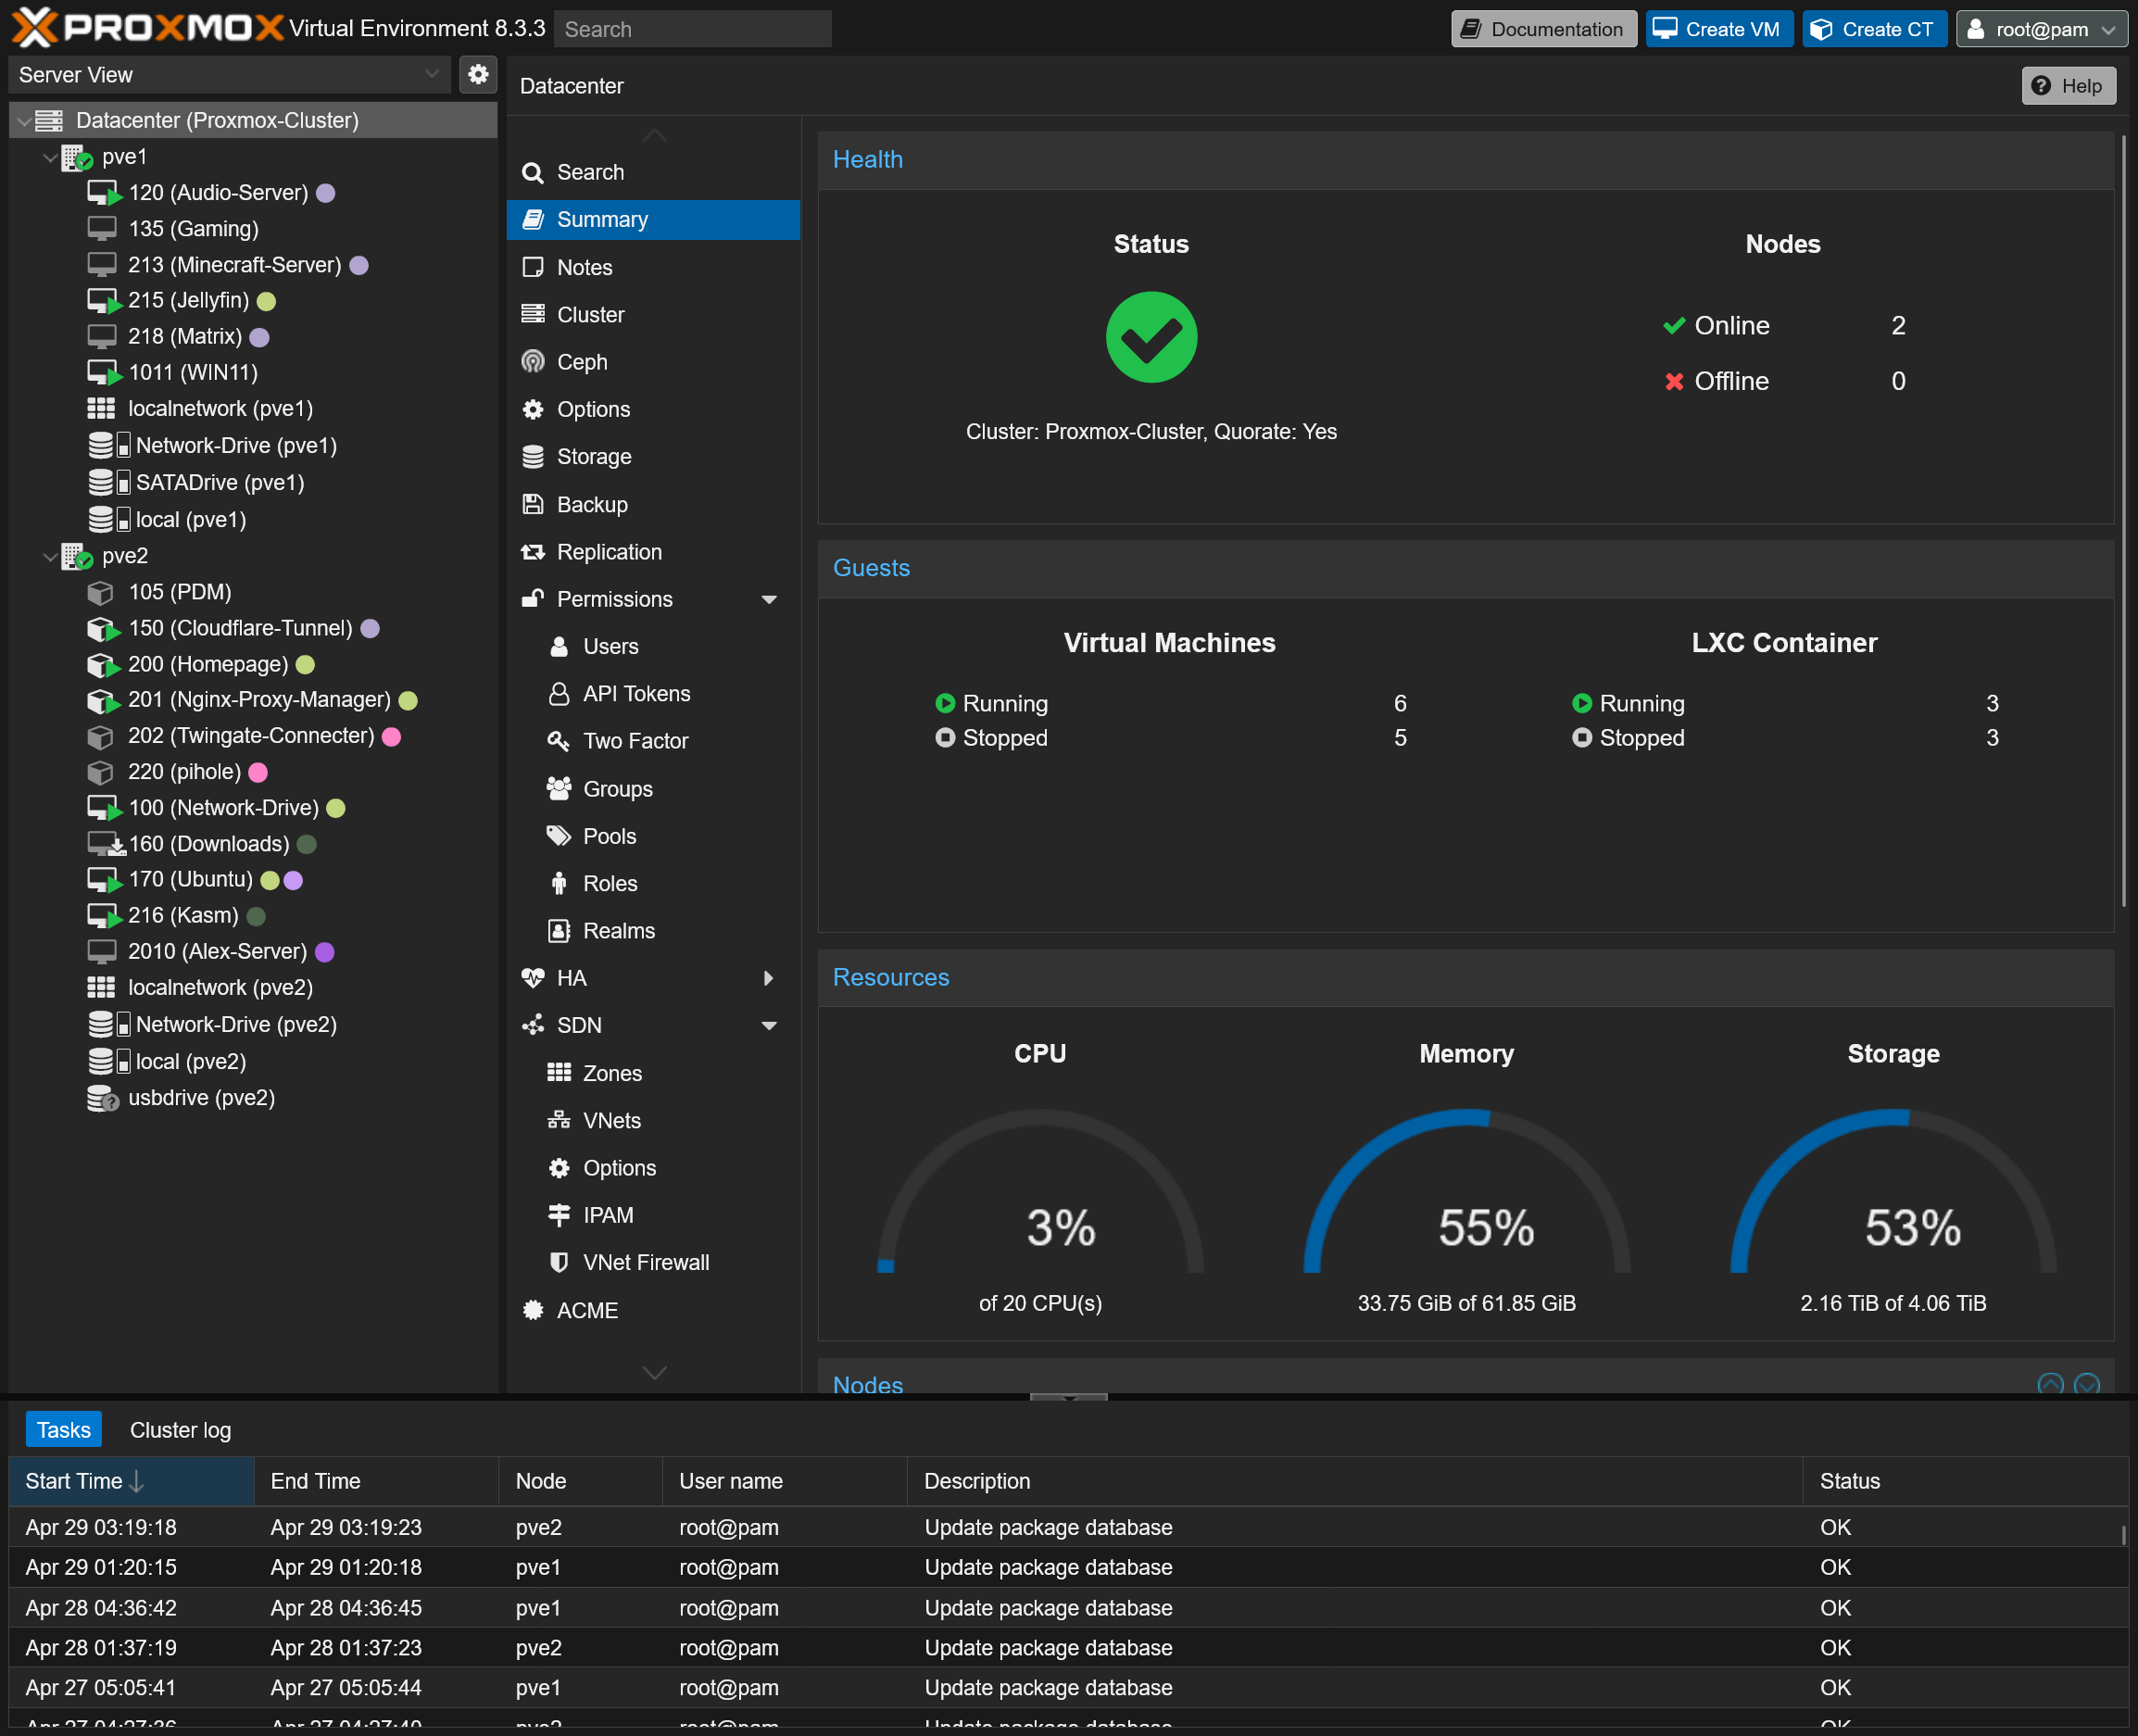
Task: Expand the HA submenu arrow
Action: click(768, 978)
